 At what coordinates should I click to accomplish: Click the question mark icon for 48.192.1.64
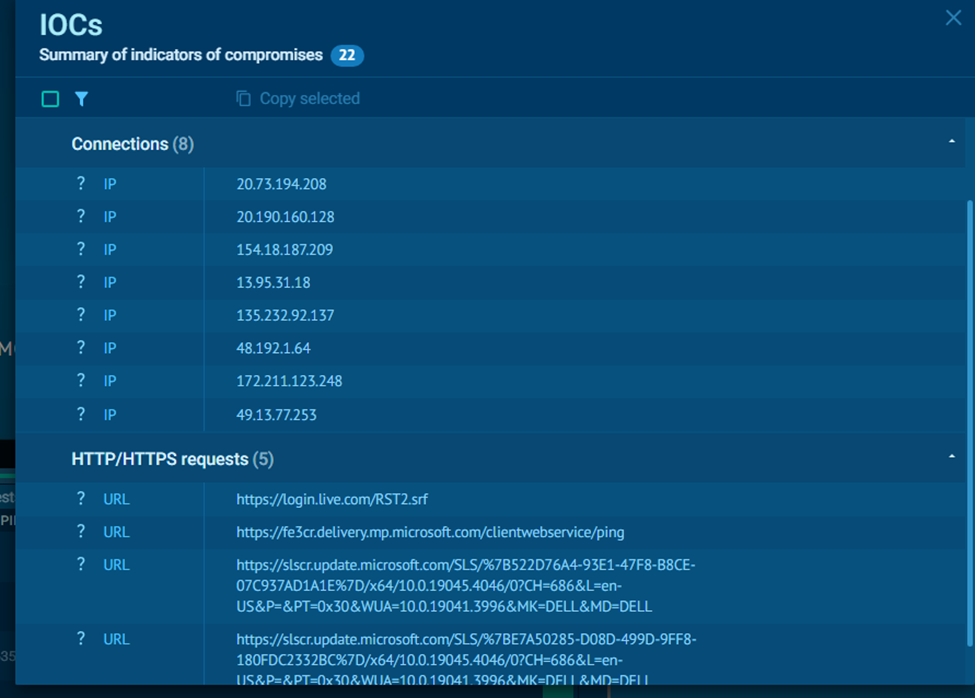pyautogui.click(x=81, y=347)
